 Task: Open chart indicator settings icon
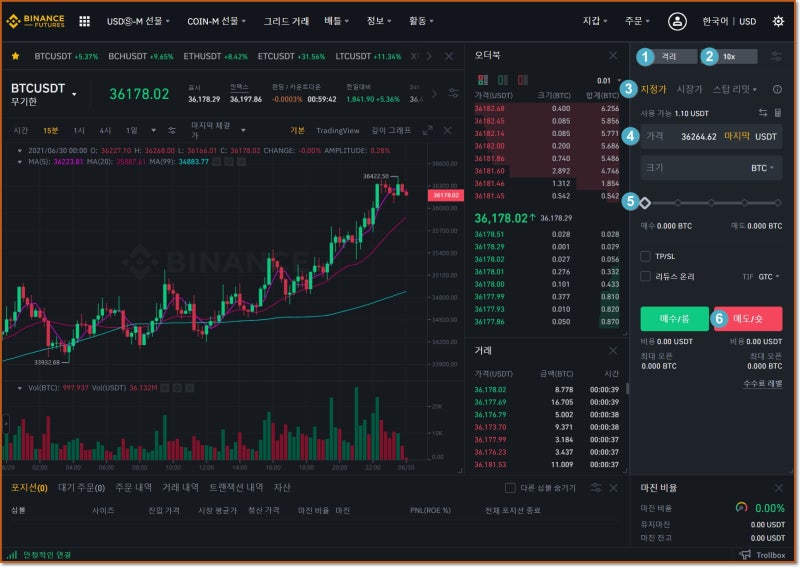(x=172, y=131)
